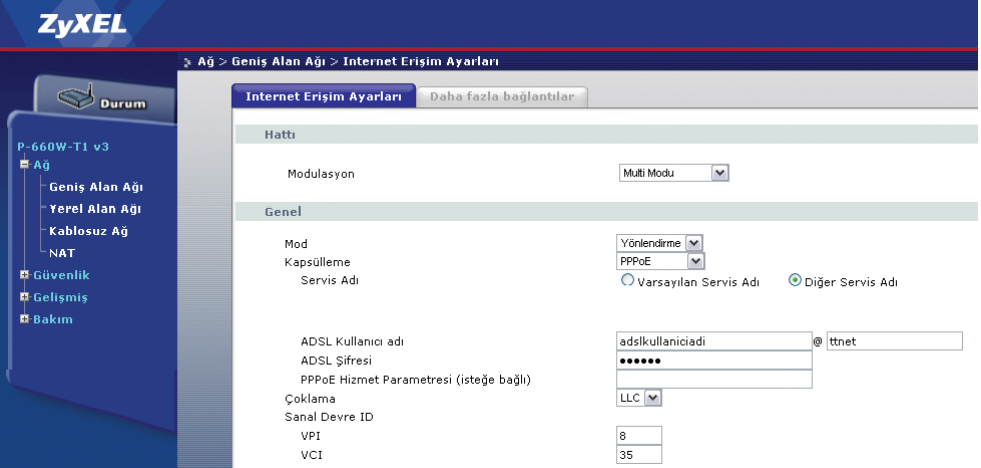This screenshot has height=468, width=981.
Task: Click the ADSL Şifresi password field
Action: click(713, 360)
